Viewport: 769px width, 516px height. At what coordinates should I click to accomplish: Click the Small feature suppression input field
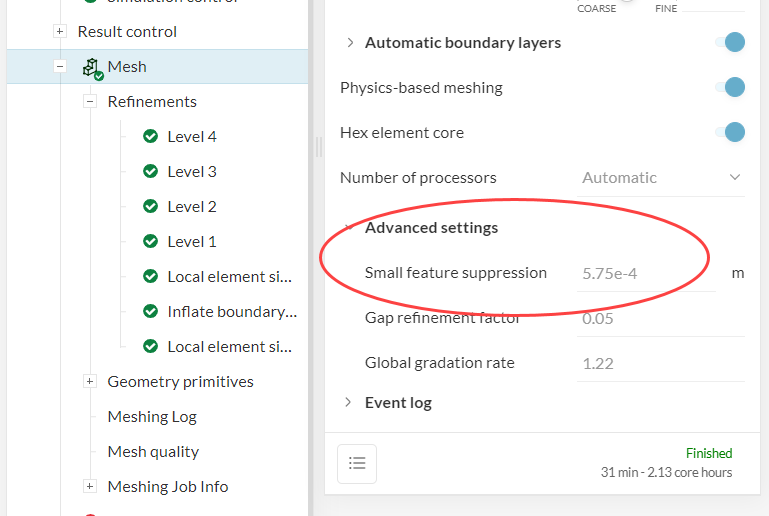pyautogui.click(x=645, y=273)
